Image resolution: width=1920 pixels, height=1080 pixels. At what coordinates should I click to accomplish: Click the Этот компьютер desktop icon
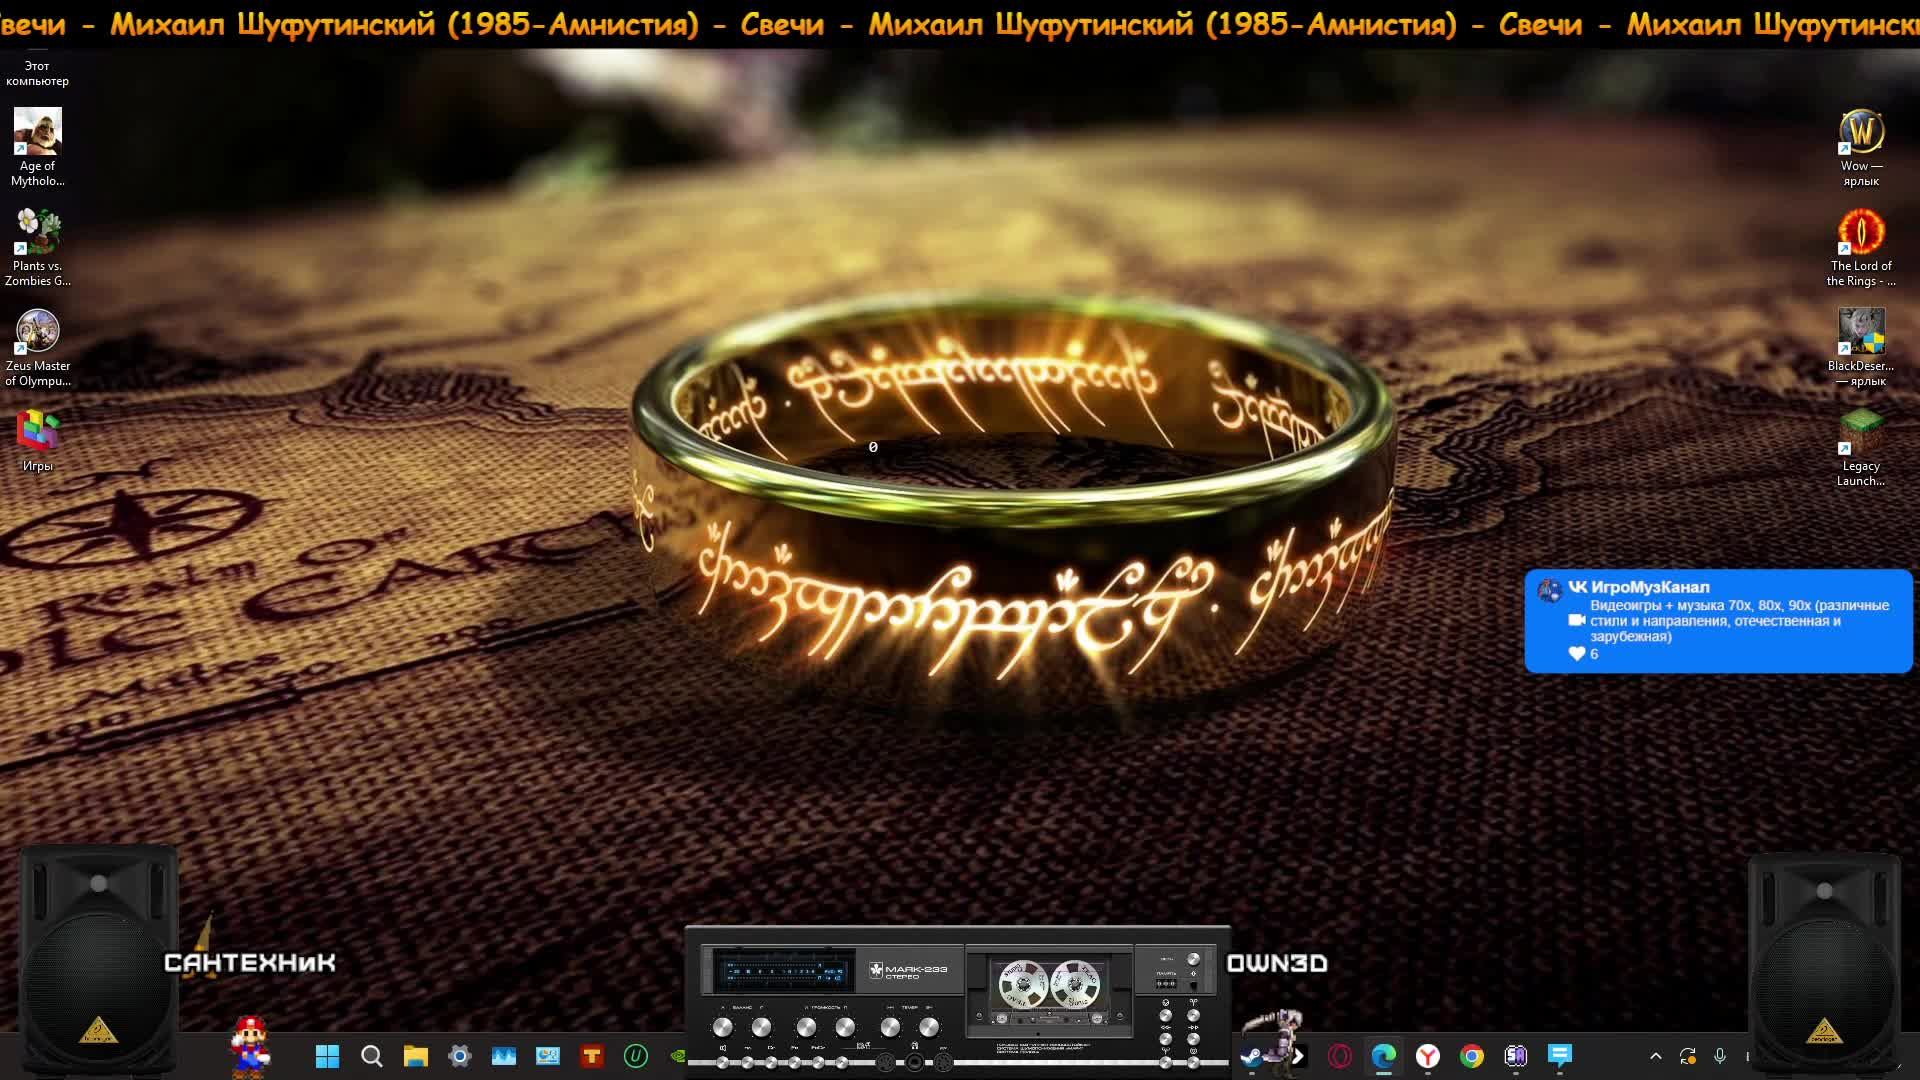point(38,72)
